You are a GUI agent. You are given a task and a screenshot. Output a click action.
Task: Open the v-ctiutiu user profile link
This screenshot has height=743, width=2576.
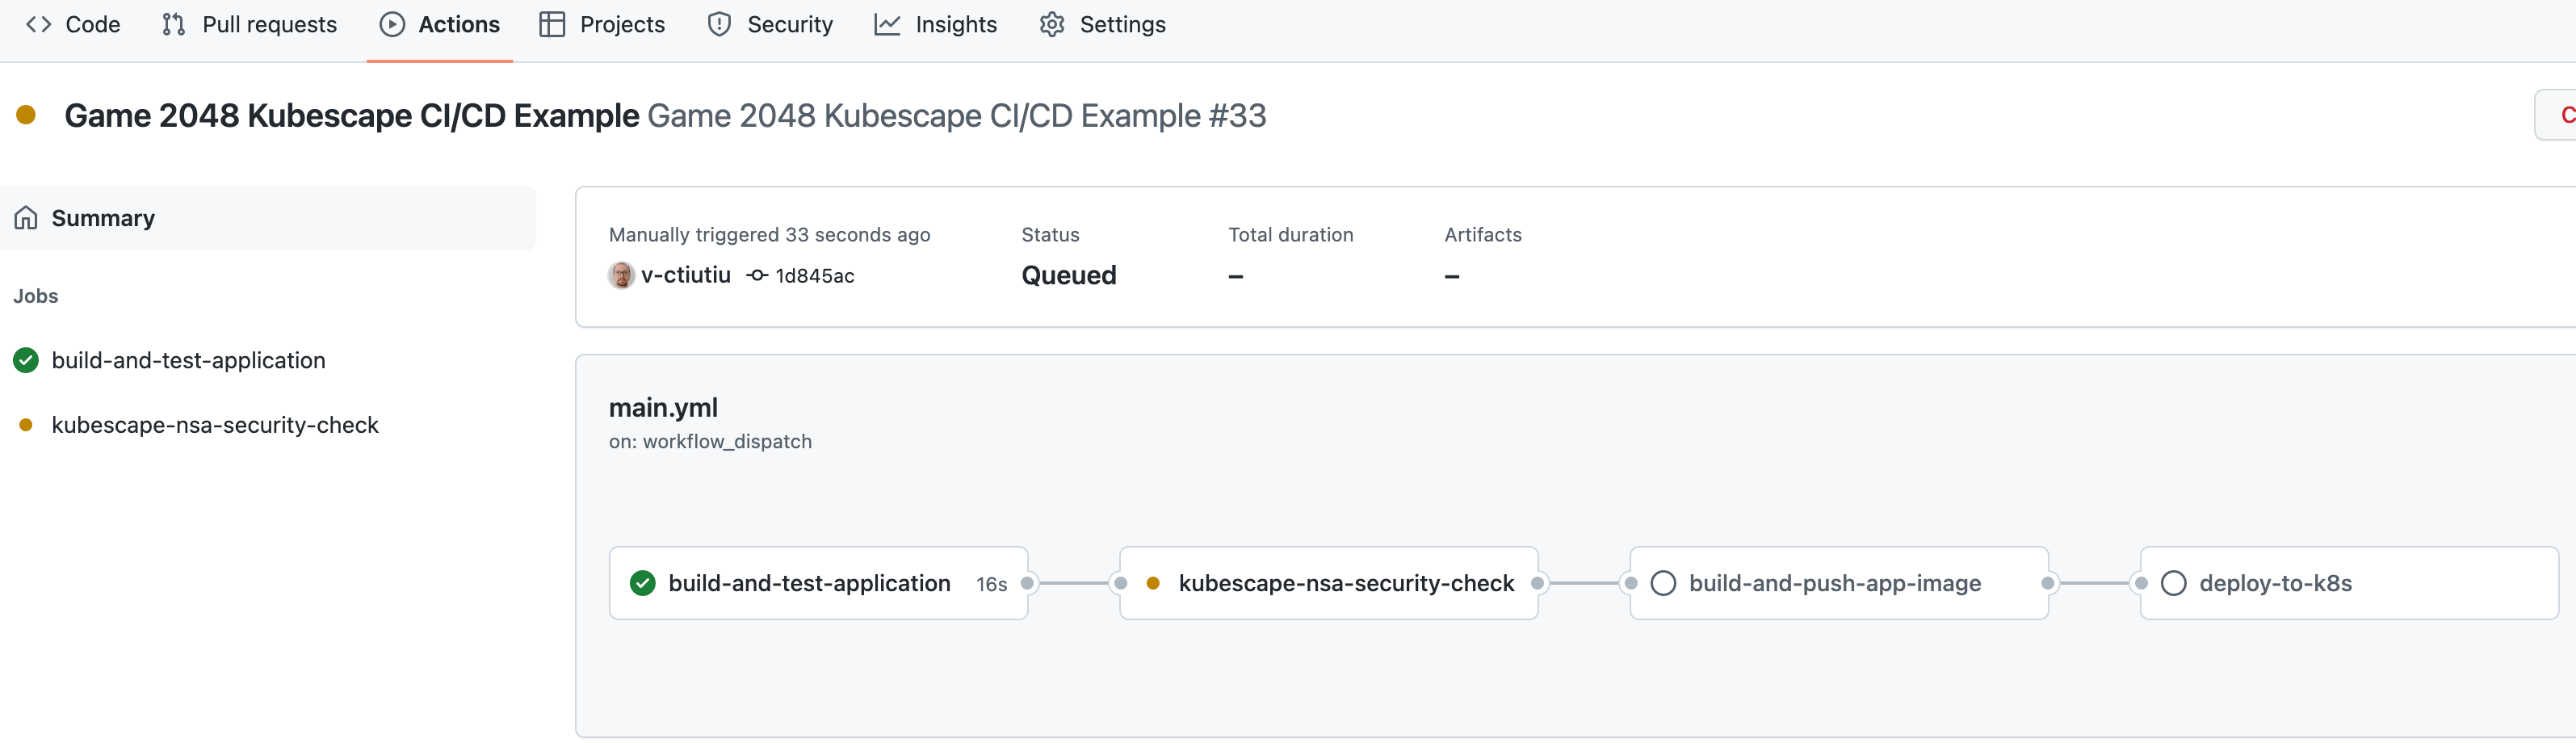pos(686,275)
